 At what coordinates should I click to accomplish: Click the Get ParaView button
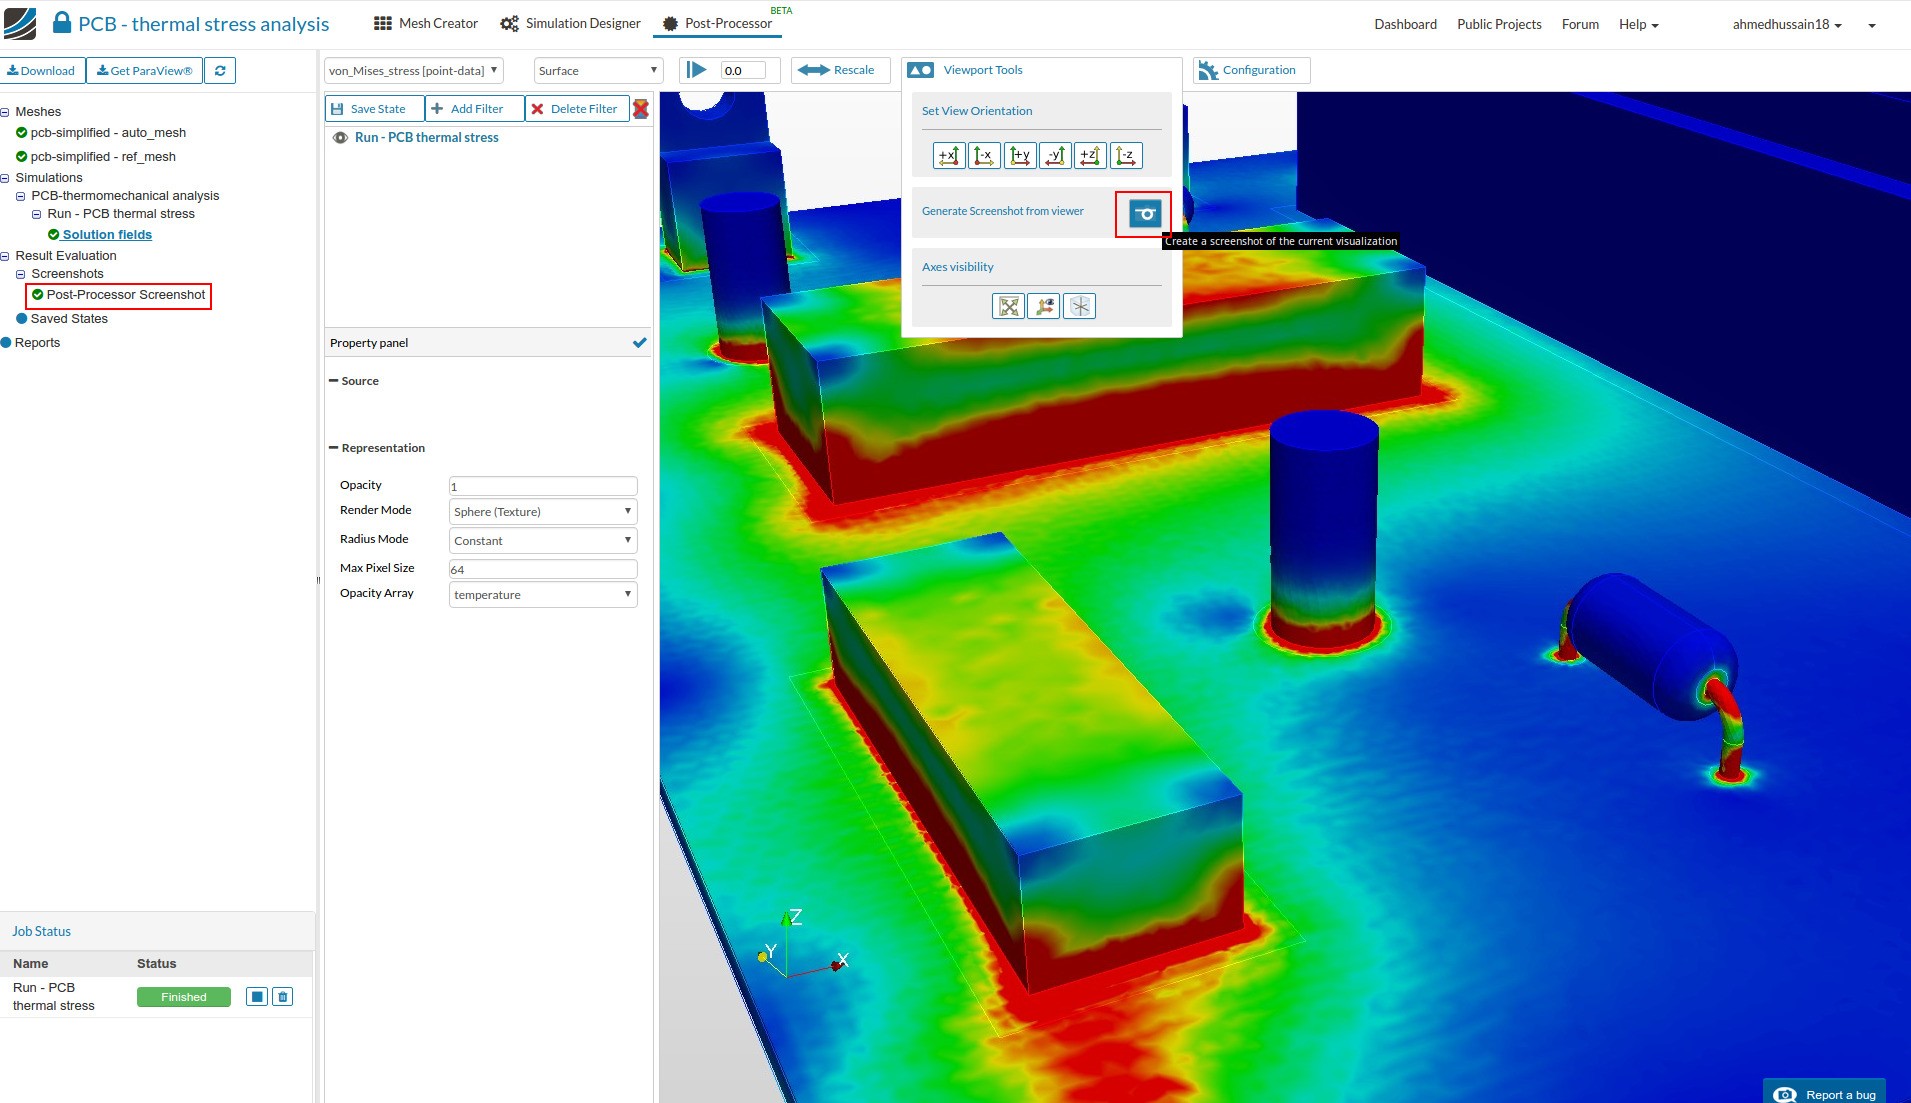[x=144, y=71]
